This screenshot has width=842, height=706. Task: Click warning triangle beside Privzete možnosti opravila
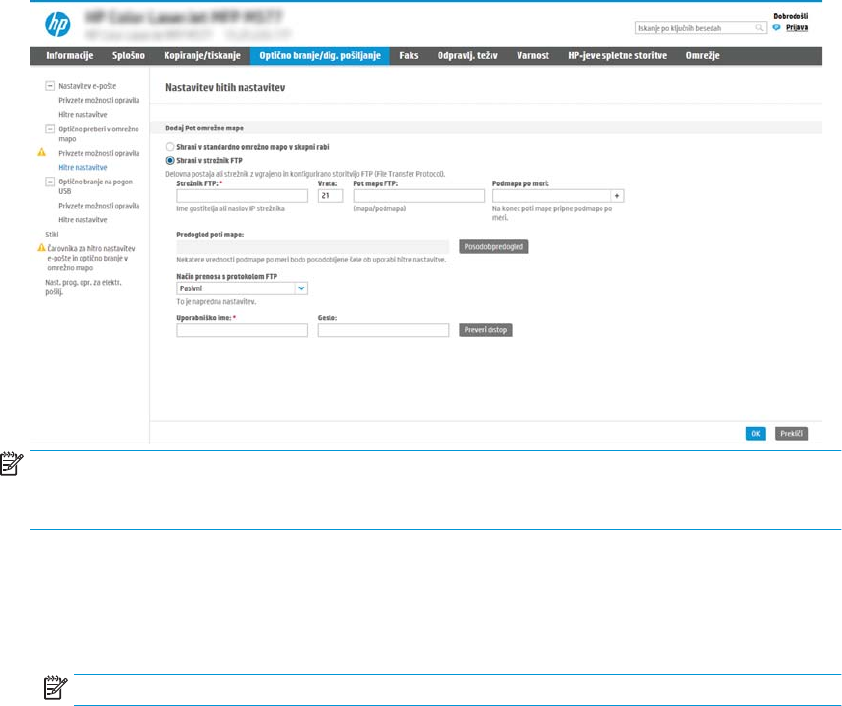(x=43, y=154)
